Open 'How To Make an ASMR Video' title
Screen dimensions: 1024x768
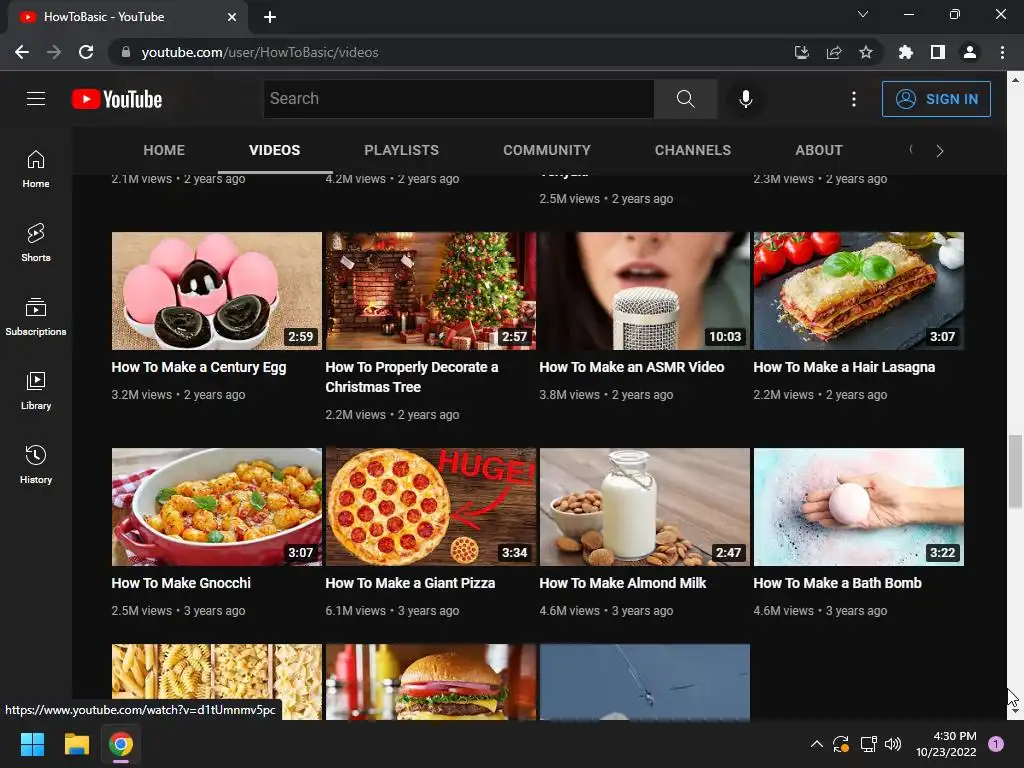[x=632, y=367]
